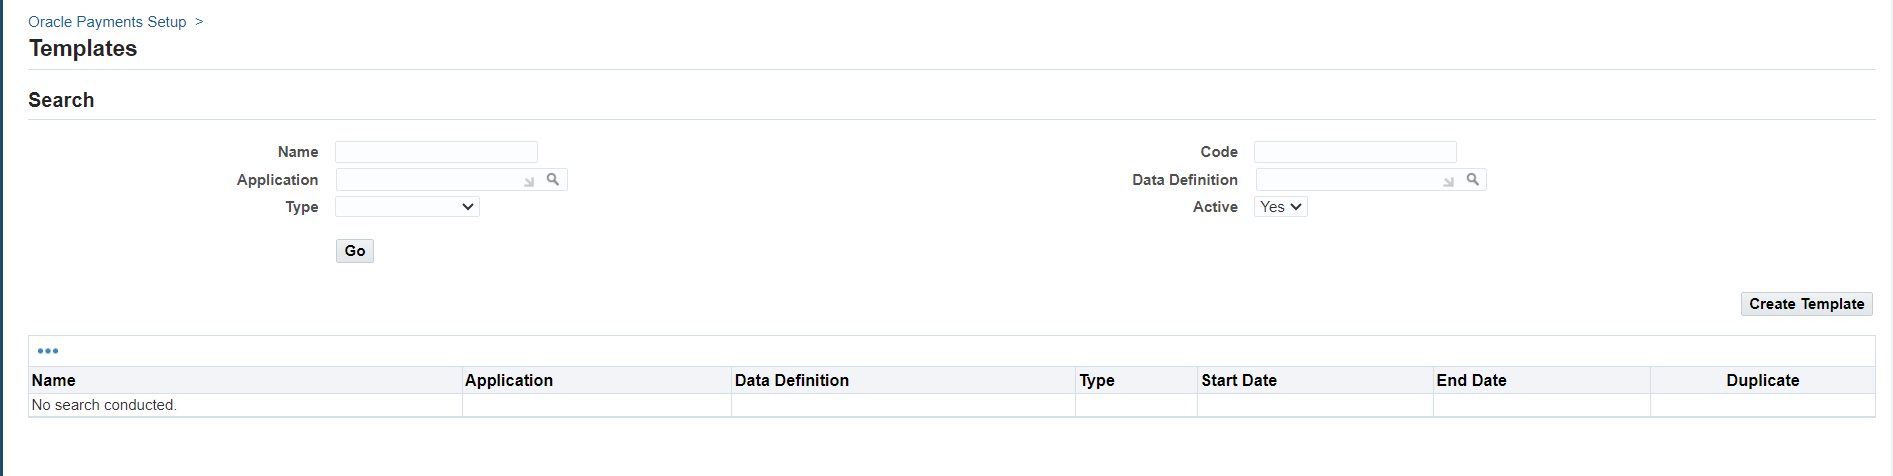Select the End Date column header
1893x476 pixels.
point(1471,380)
